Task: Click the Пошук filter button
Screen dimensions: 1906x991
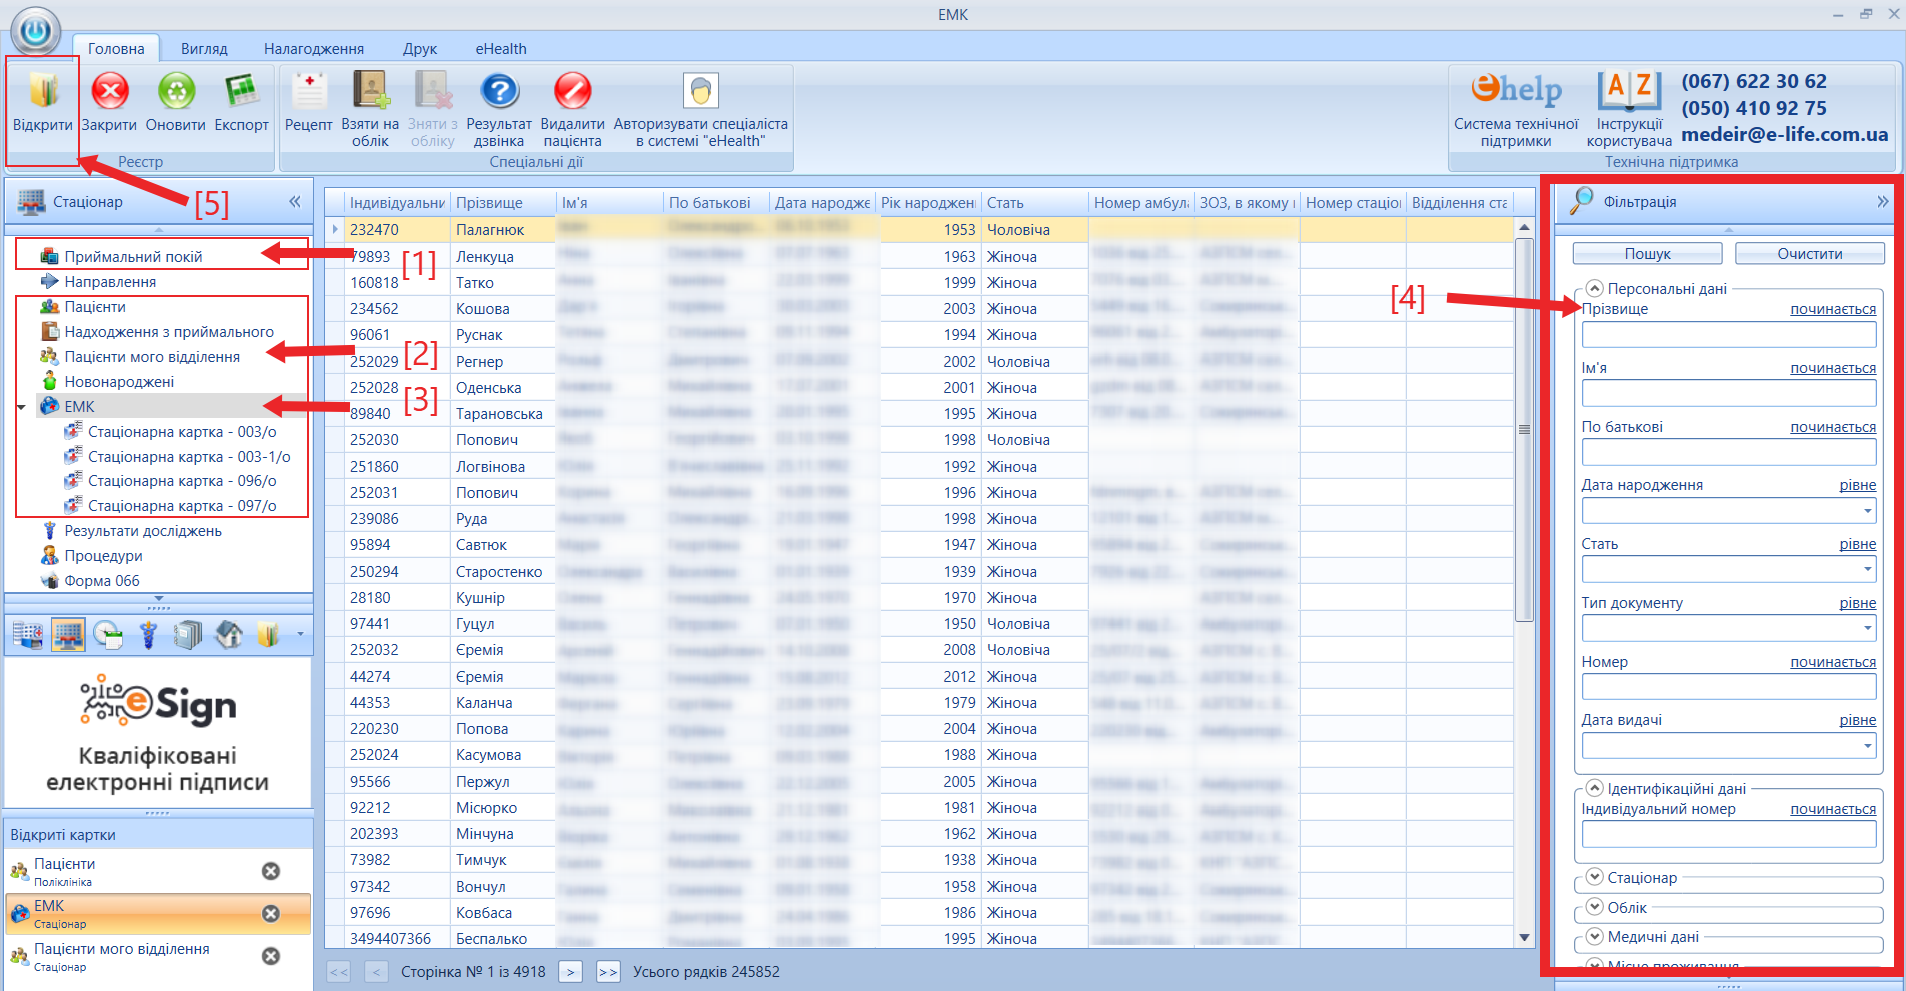Action: [x=1647, y=254]
